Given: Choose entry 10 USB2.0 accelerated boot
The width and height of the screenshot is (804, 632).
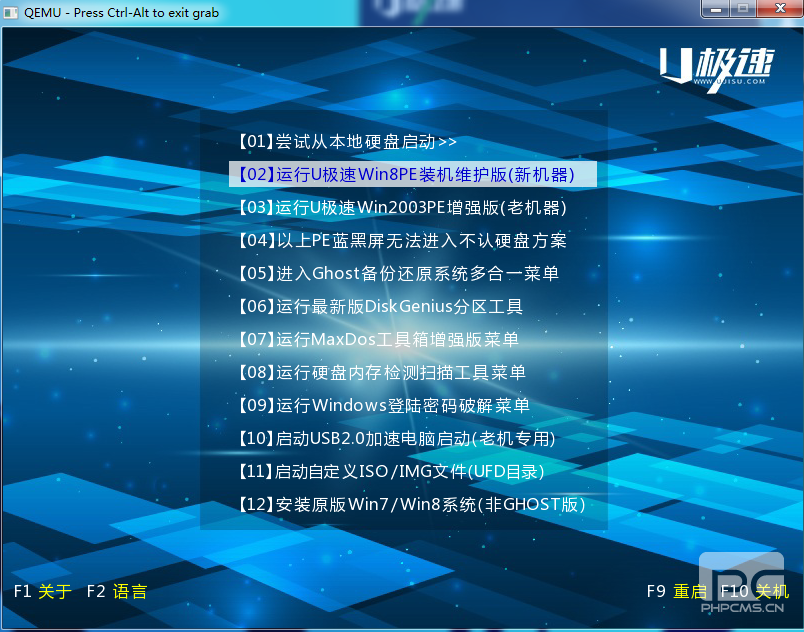Looking at the screenshot, I should 396,438.
